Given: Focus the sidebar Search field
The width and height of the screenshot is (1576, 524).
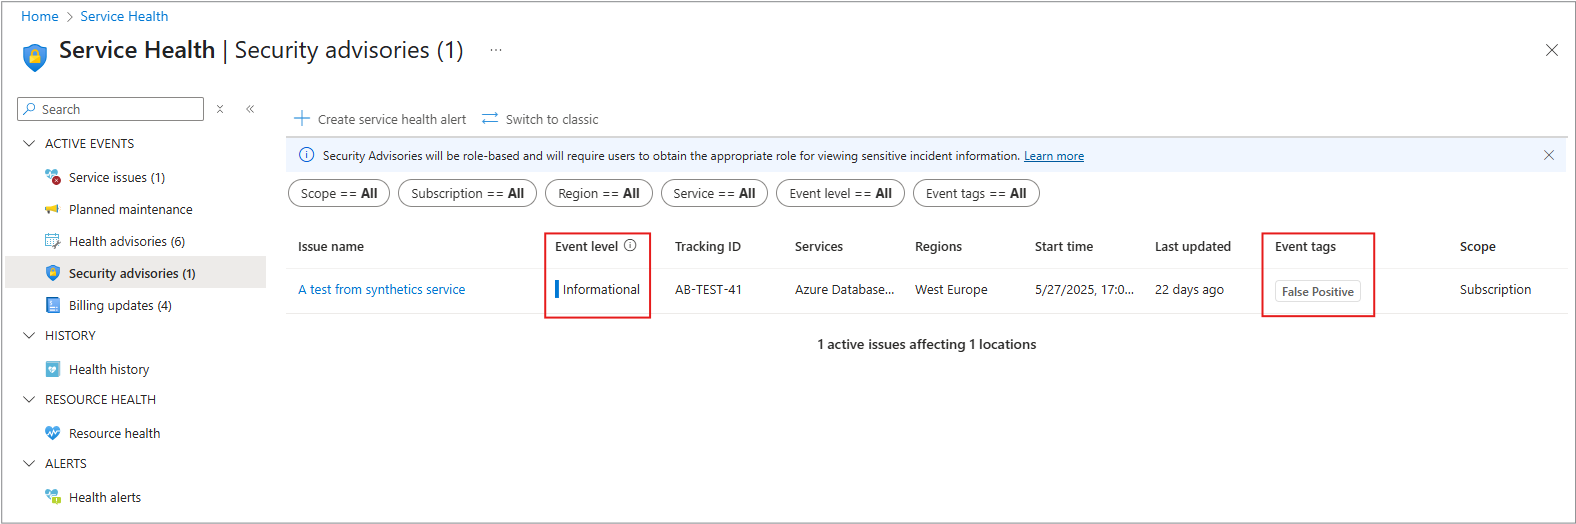Looking at the screenshot, I should click(x=110, y=109).
